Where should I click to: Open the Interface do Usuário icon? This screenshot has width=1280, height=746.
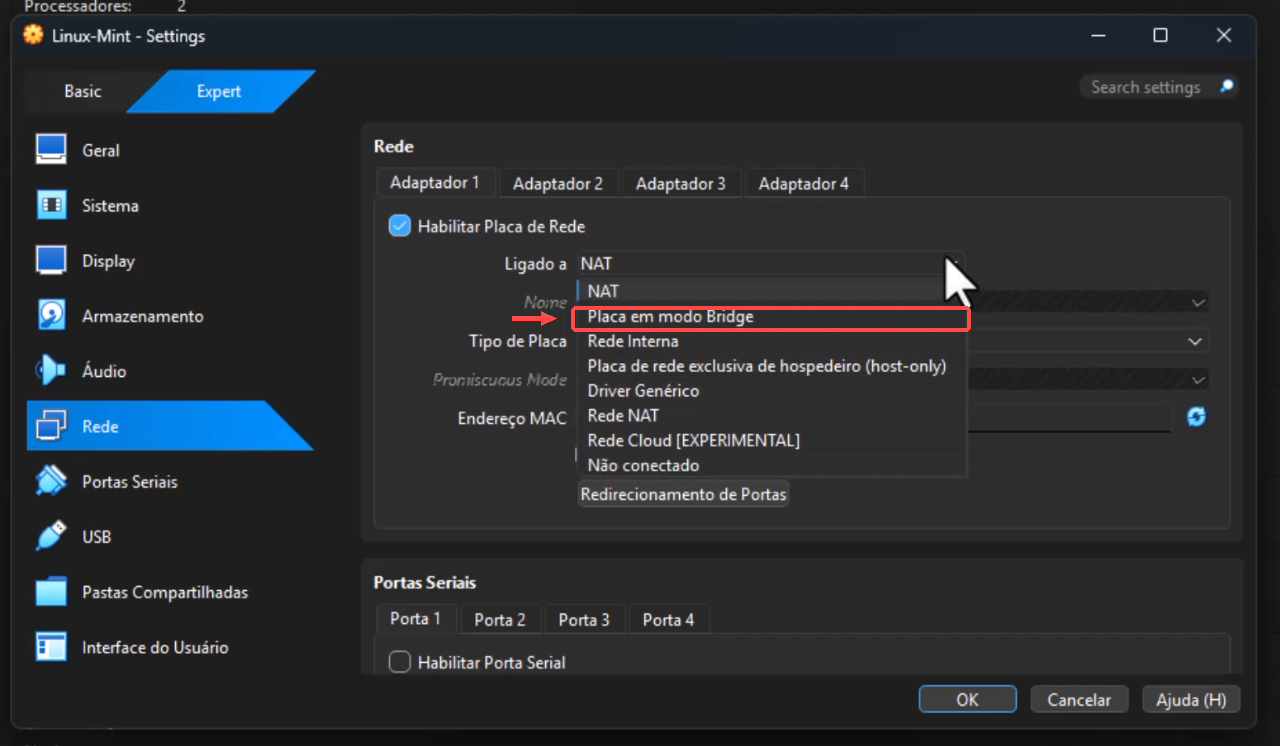51,647
